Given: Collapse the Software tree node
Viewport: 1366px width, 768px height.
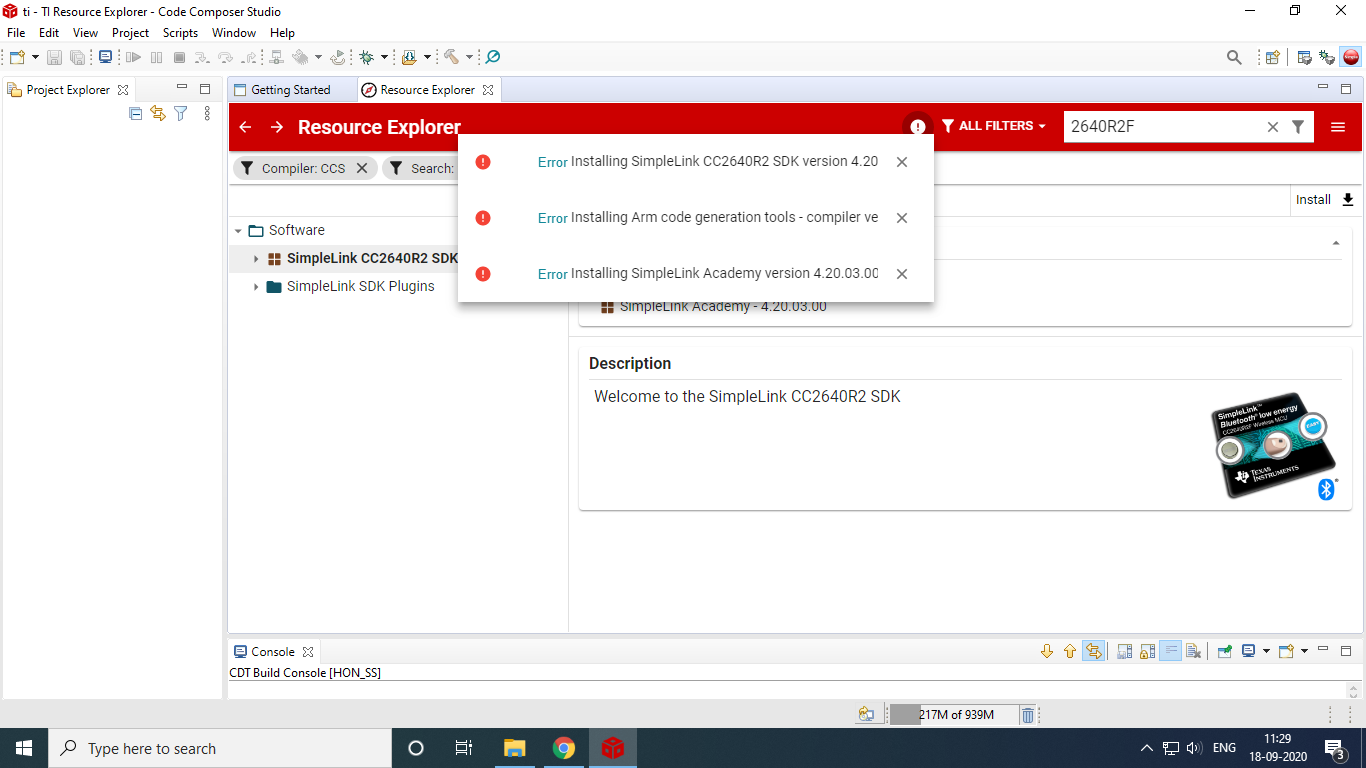Looking at the screenshot, I should [x=238, y=231].
